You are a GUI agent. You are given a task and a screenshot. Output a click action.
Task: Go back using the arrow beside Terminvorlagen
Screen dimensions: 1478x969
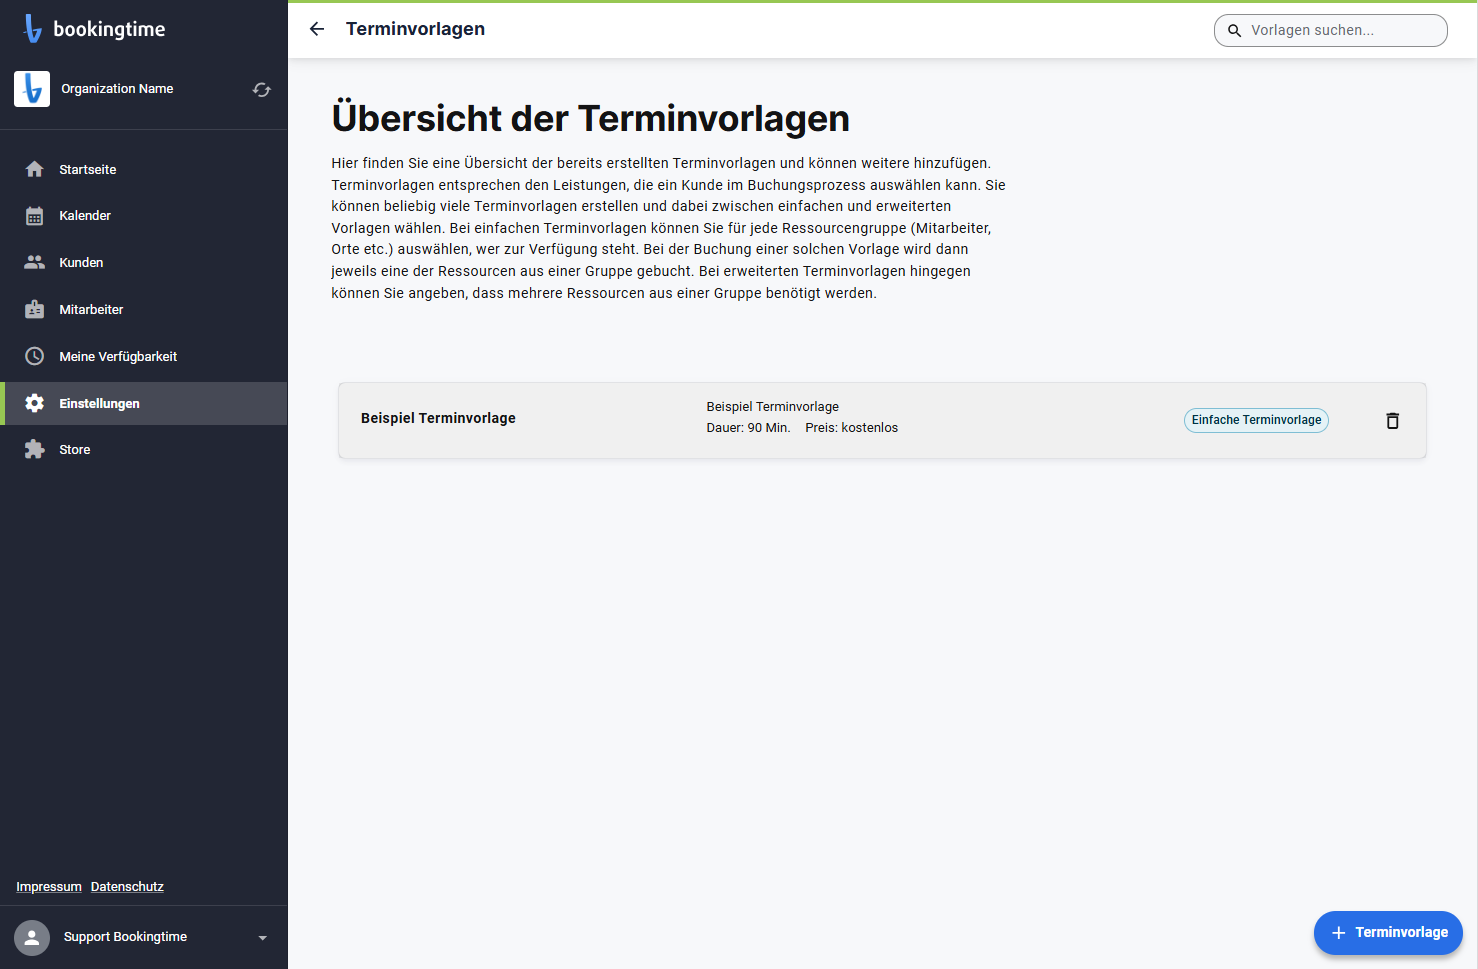point(317,29)
